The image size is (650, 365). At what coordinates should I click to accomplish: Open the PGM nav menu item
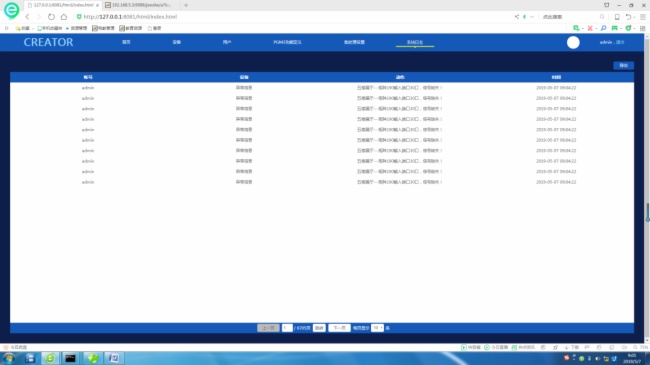tap(287, 42)
